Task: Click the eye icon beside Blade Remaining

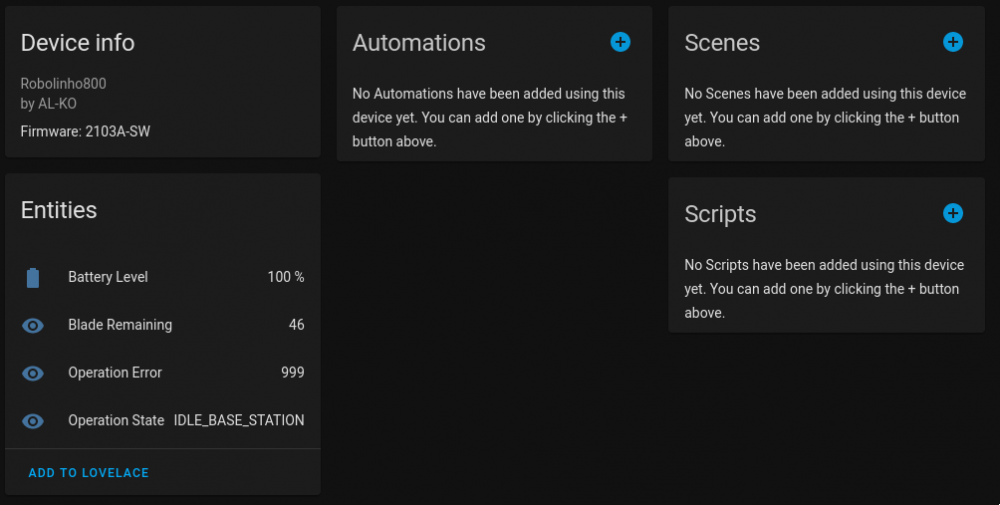Action: coord(33,325)
